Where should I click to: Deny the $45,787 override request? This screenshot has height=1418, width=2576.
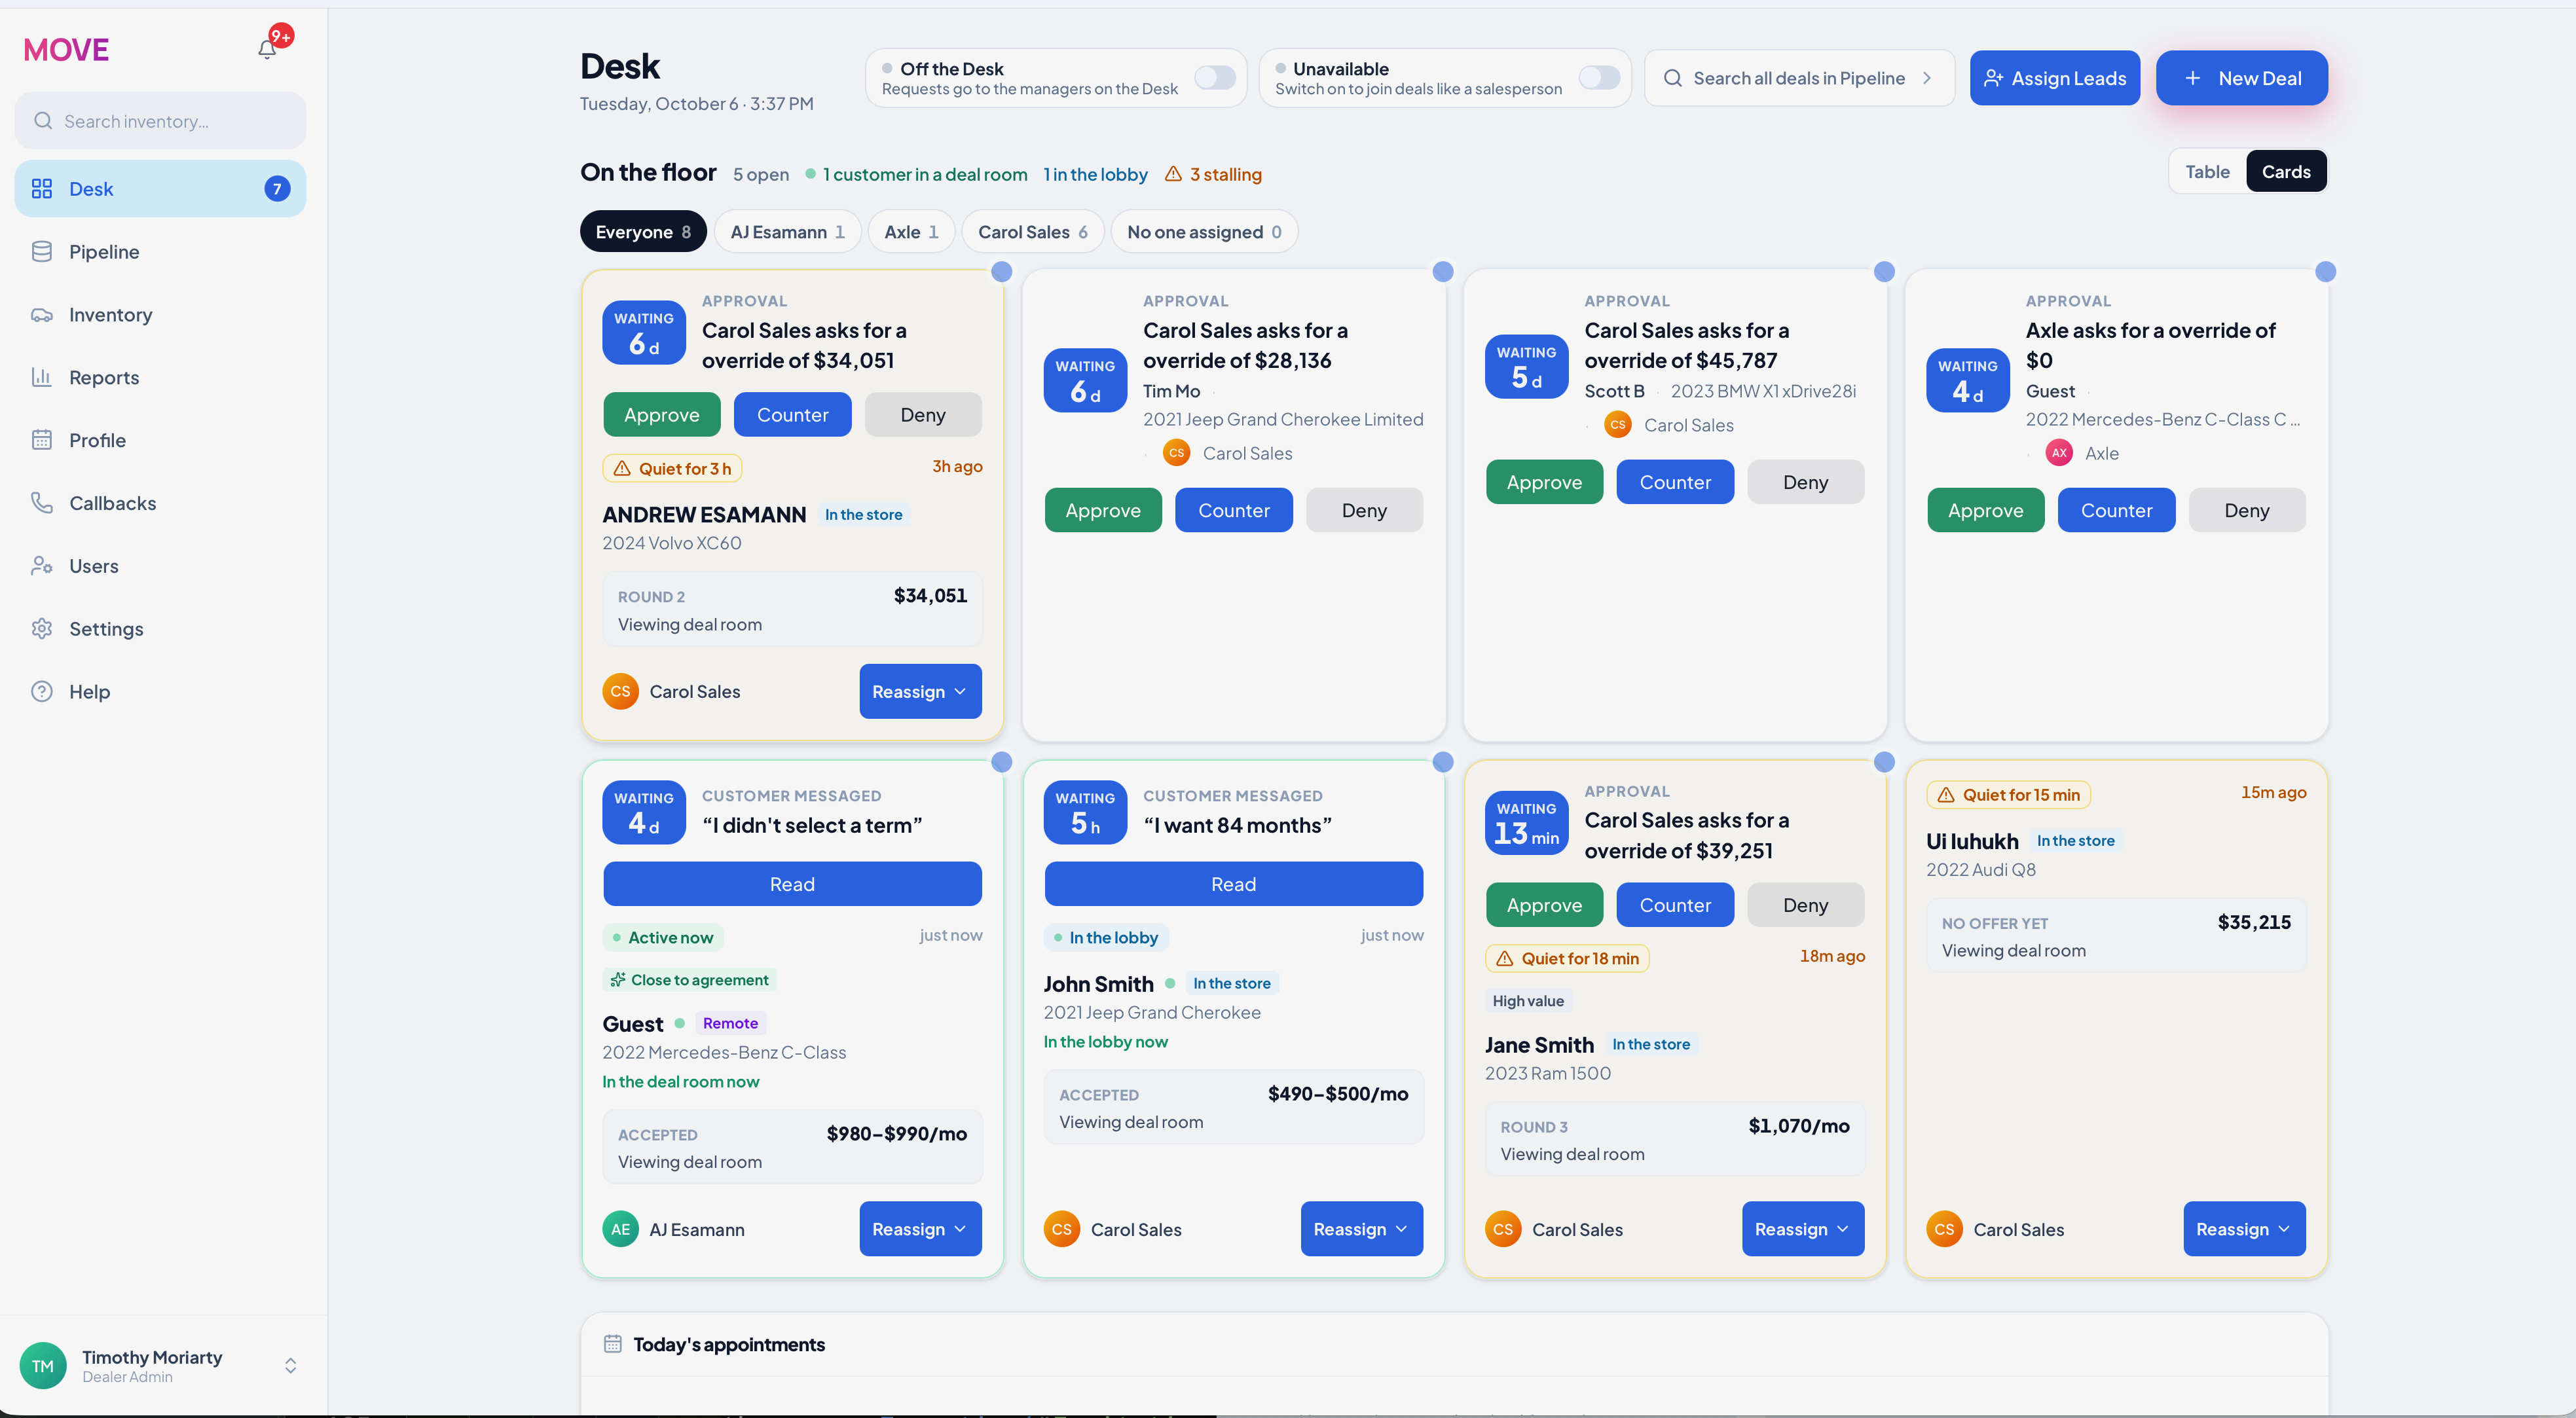coord(1805,482)
